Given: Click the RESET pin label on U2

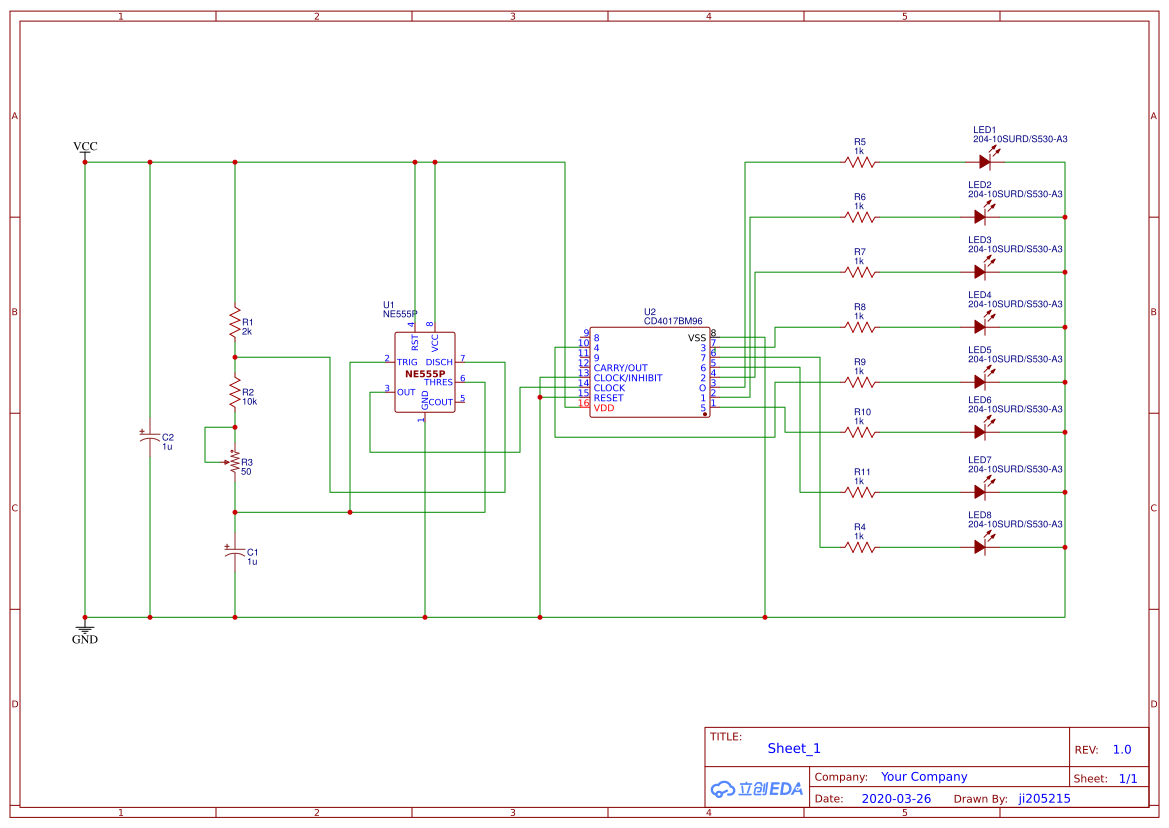Looking at the screenshot, I should pos(608,398).
